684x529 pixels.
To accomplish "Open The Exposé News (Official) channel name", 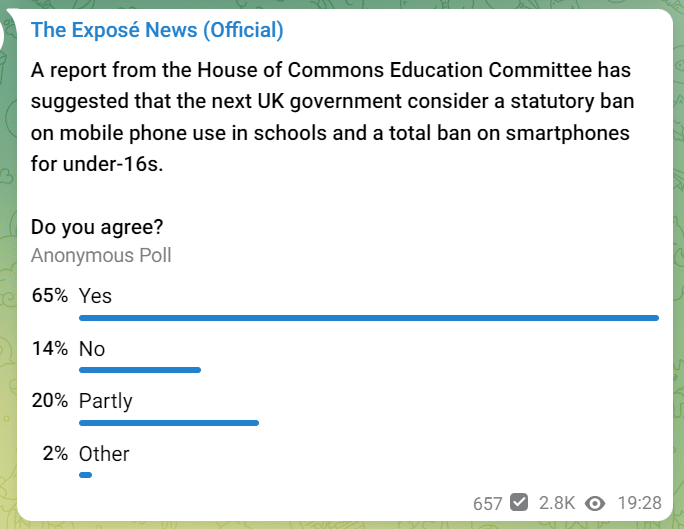I will point(157,31).
